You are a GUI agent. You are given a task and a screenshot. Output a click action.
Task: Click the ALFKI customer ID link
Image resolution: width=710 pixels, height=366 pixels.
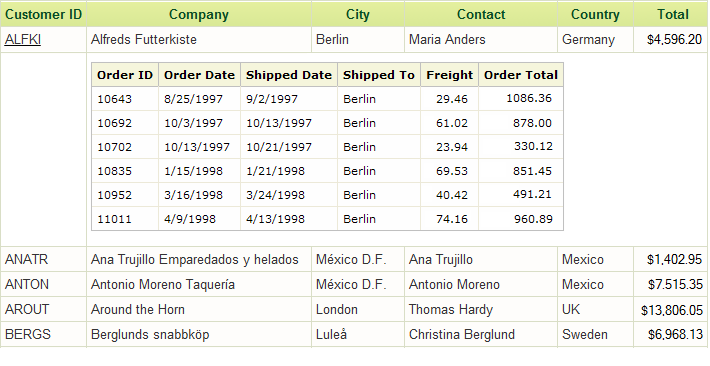[23, 40]
